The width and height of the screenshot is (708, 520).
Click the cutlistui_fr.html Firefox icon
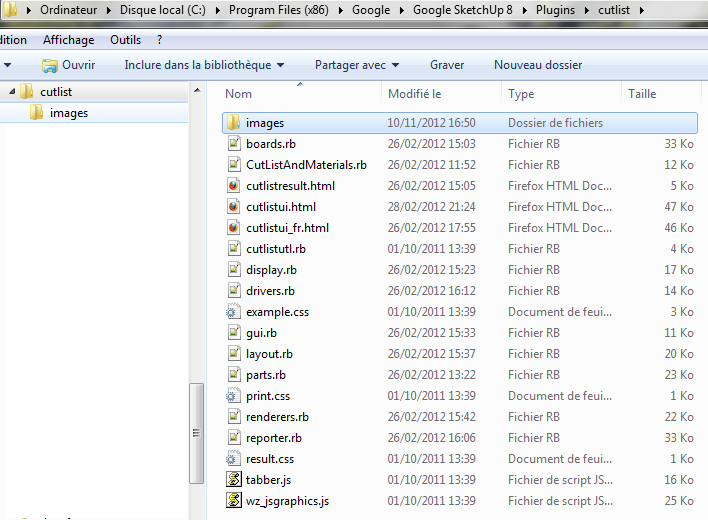pos(233,228)
